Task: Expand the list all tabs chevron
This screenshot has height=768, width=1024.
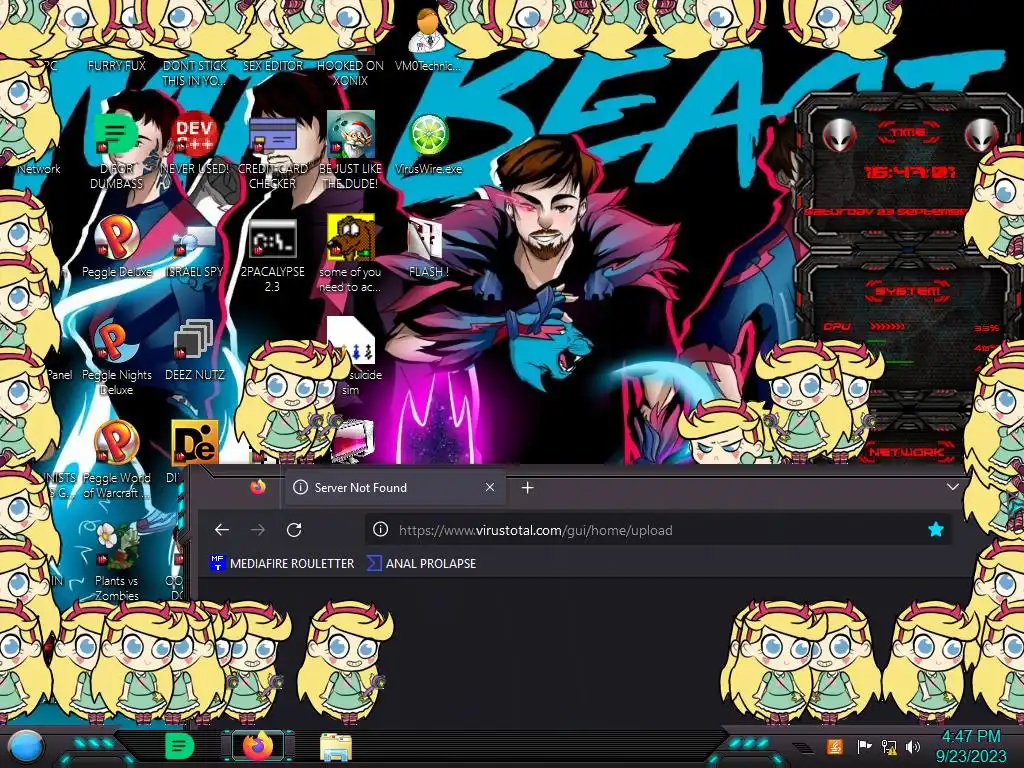Action: coord(953,487)
